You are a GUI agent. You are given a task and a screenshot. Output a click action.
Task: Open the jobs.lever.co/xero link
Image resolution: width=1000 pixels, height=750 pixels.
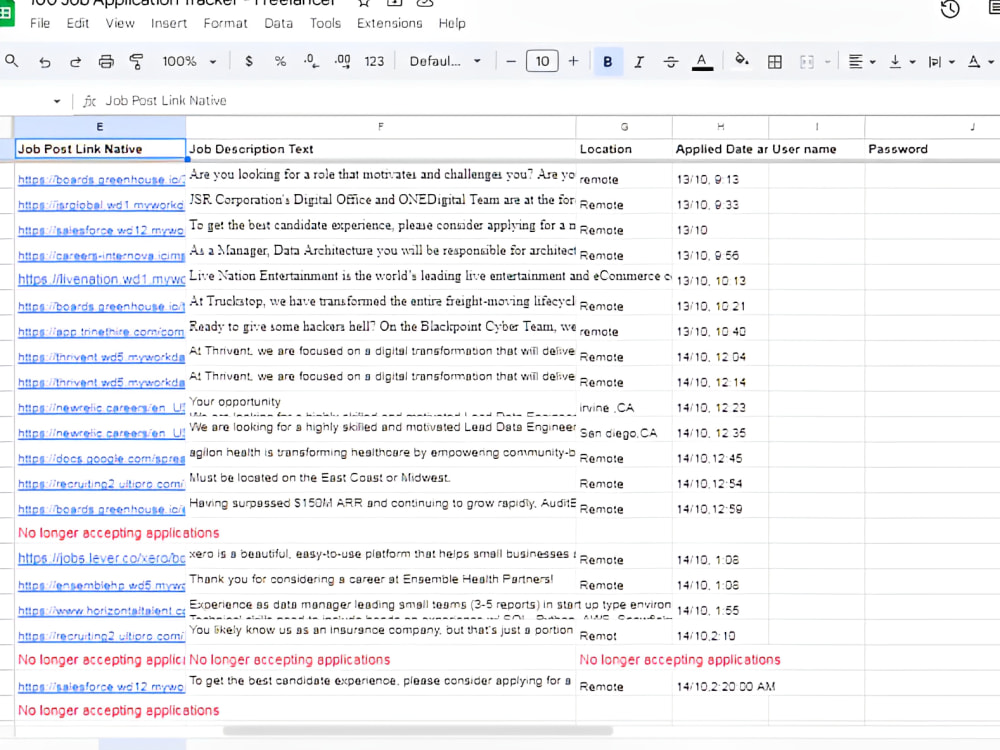point(101,558)
